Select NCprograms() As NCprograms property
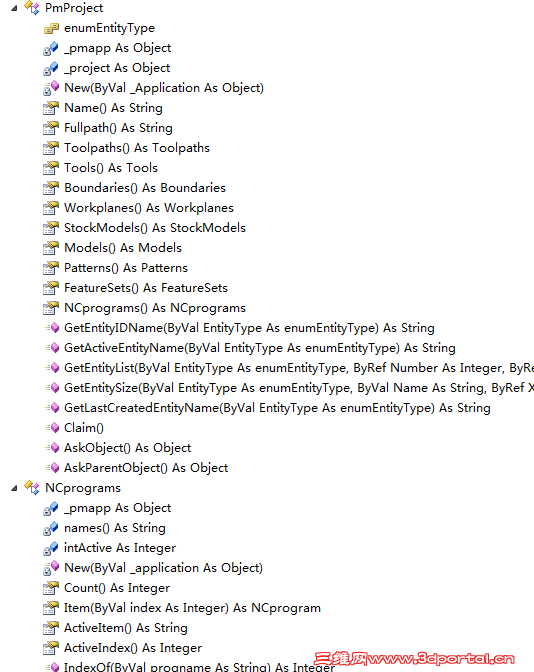 [x=155, y=308]
